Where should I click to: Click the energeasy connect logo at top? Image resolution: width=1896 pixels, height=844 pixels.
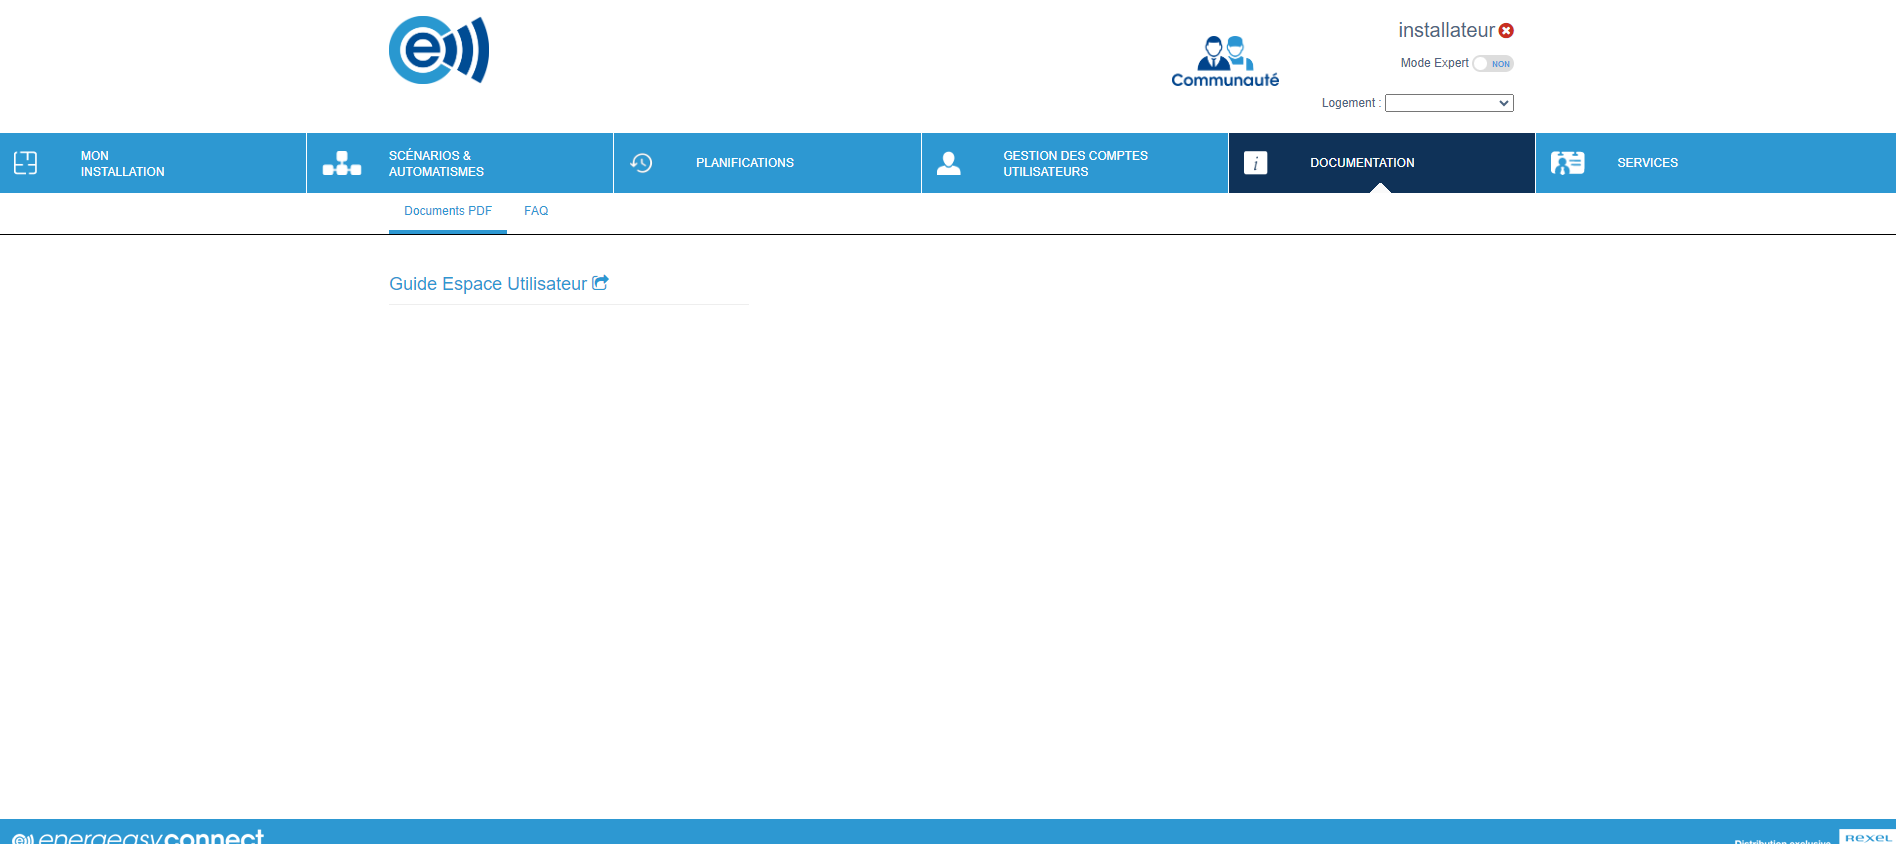(x=439, y=50)
